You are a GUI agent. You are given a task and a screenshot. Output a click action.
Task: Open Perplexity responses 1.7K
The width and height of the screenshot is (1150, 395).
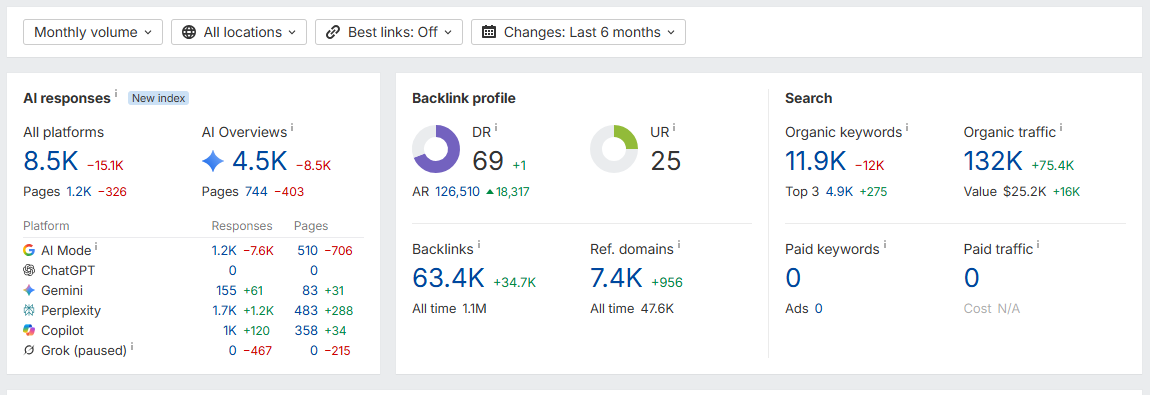224,311
